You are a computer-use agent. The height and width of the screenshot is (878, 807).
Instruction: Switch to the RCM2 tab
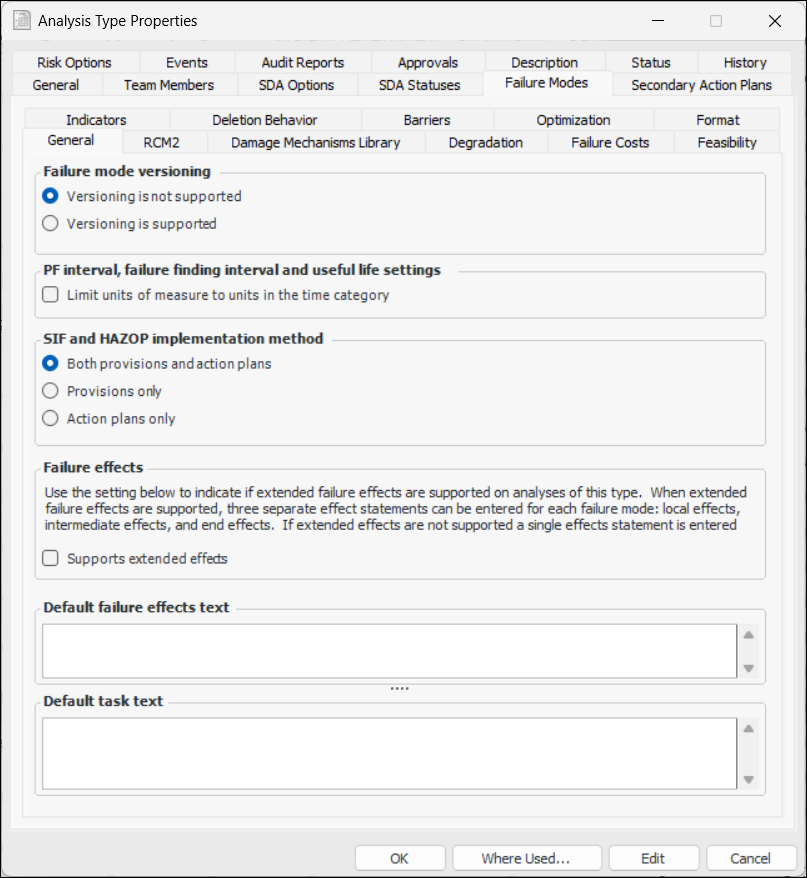click(161, 142)
